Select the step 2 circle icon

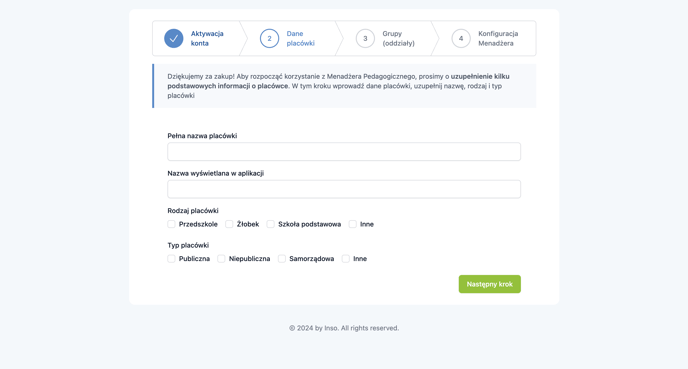[269, 38]
